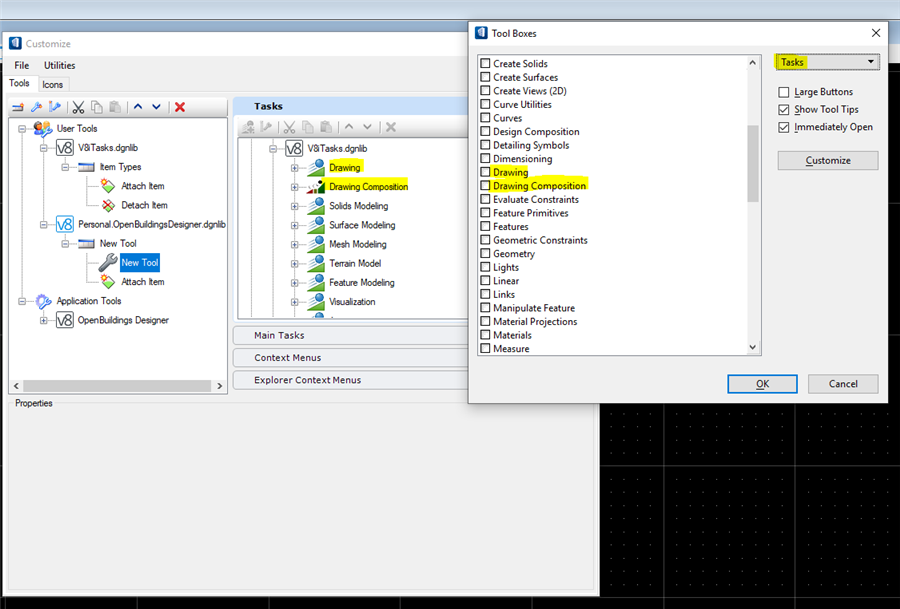Paste item using Tools toolbar clipboard icon

pos(115,107)
